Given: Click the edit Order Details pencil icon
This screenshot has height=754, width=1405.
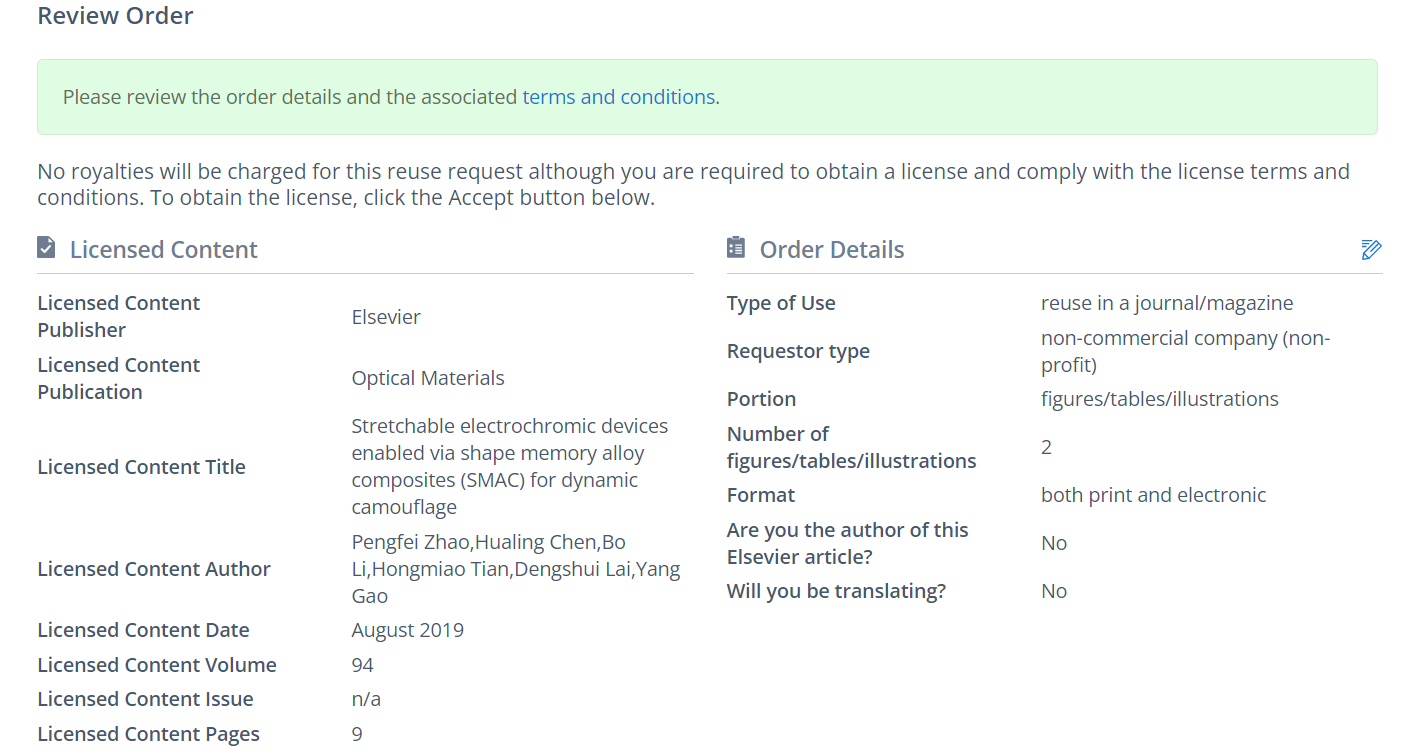Looking at the screenshot, I should coord(1371,250).
